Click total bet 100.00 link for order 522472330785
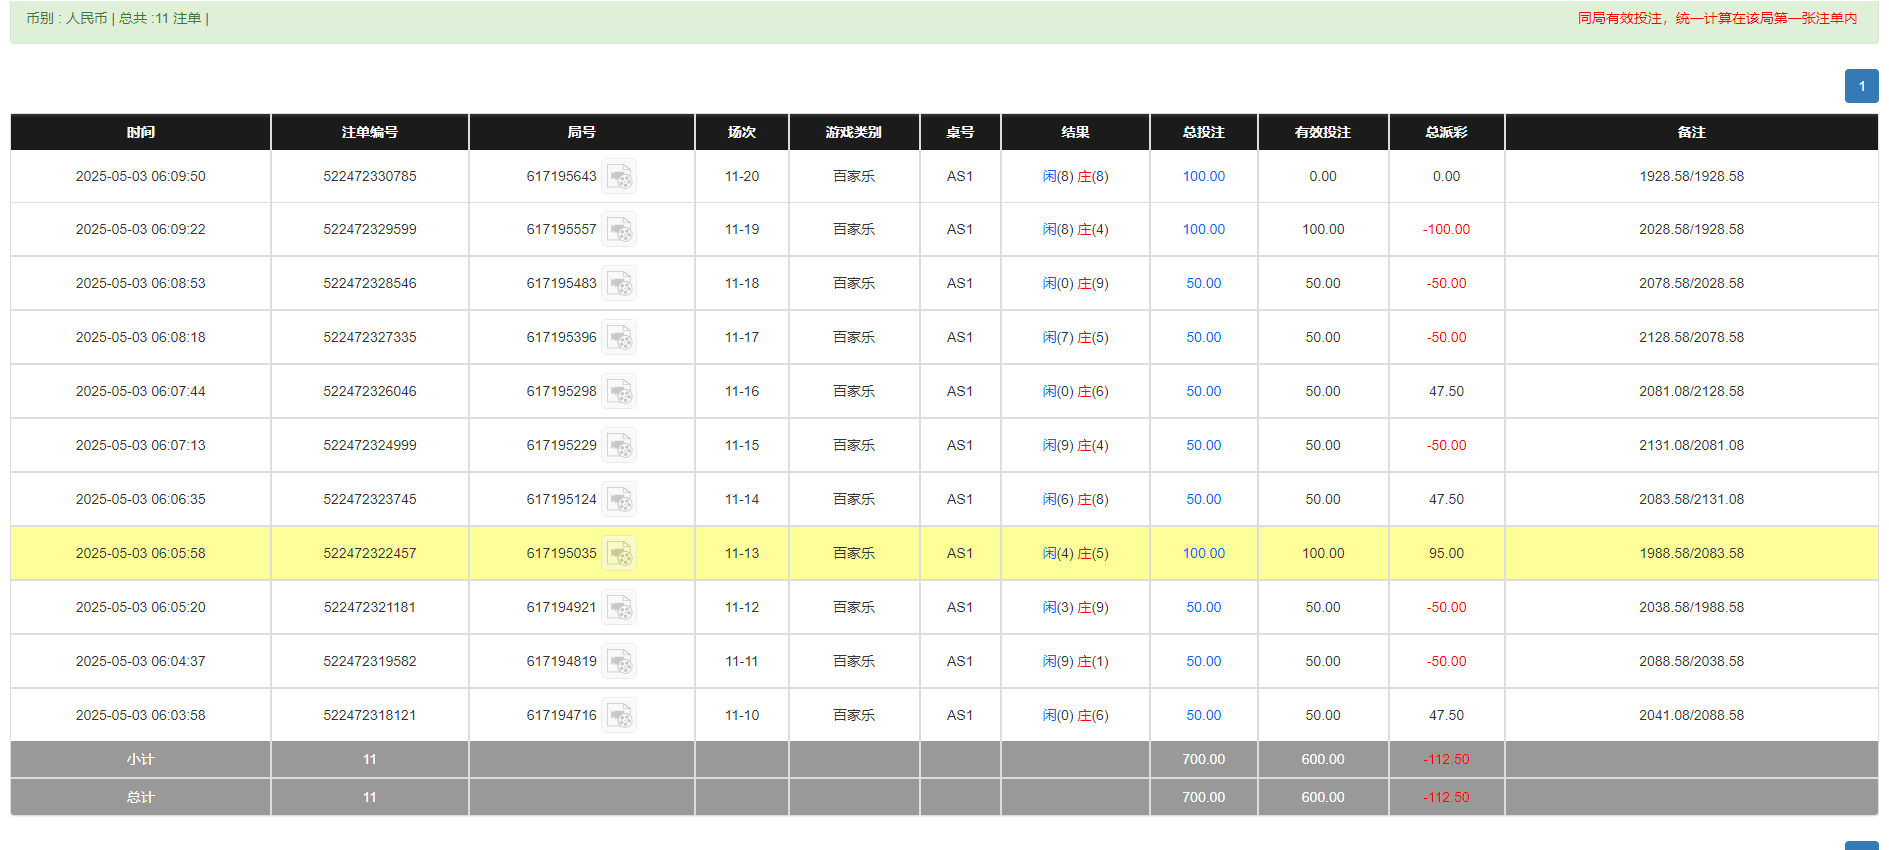The height and width of the screenshot is (850, 1889). coord(1203,176)
